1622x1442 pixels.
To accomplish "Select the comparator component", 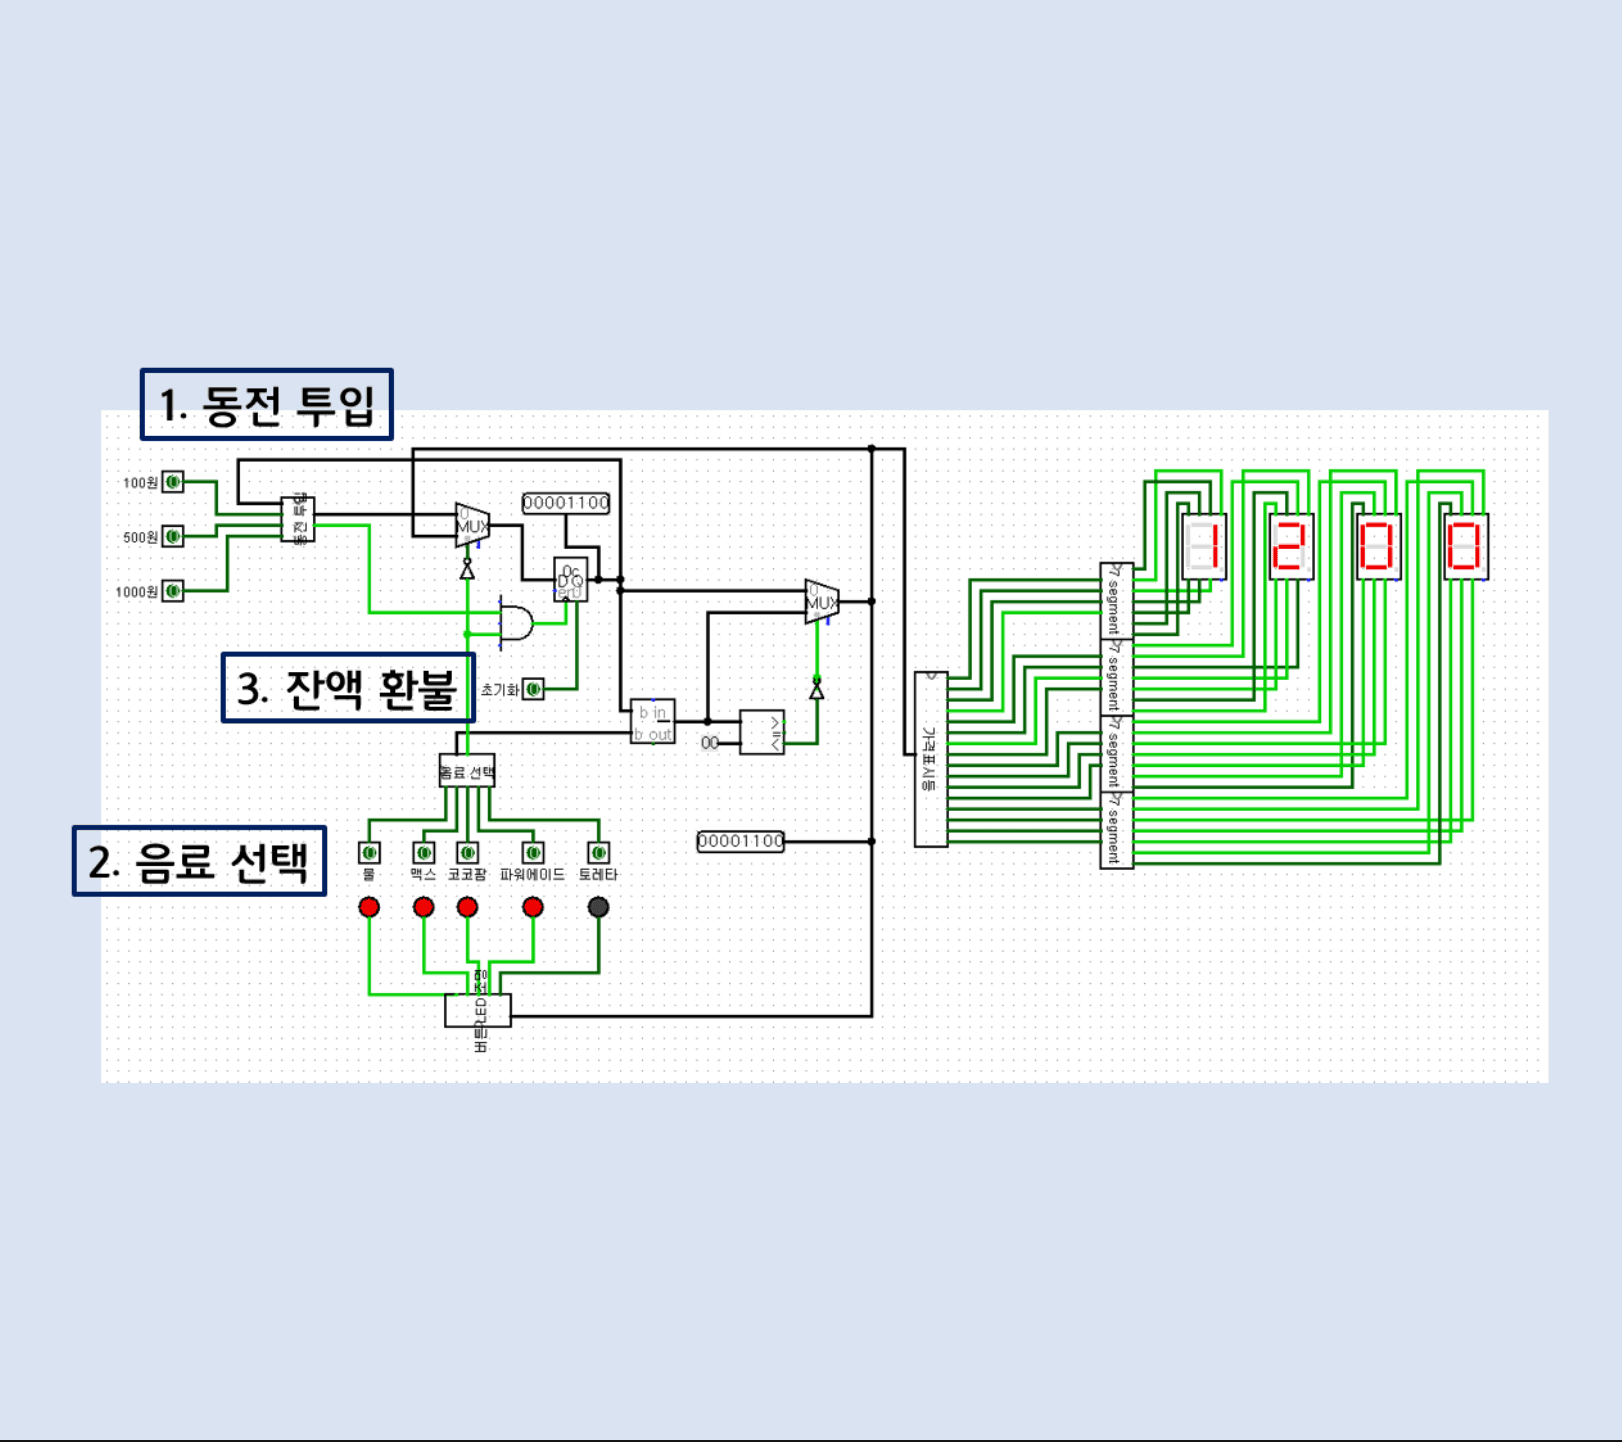I will click(x=762, y=732).
